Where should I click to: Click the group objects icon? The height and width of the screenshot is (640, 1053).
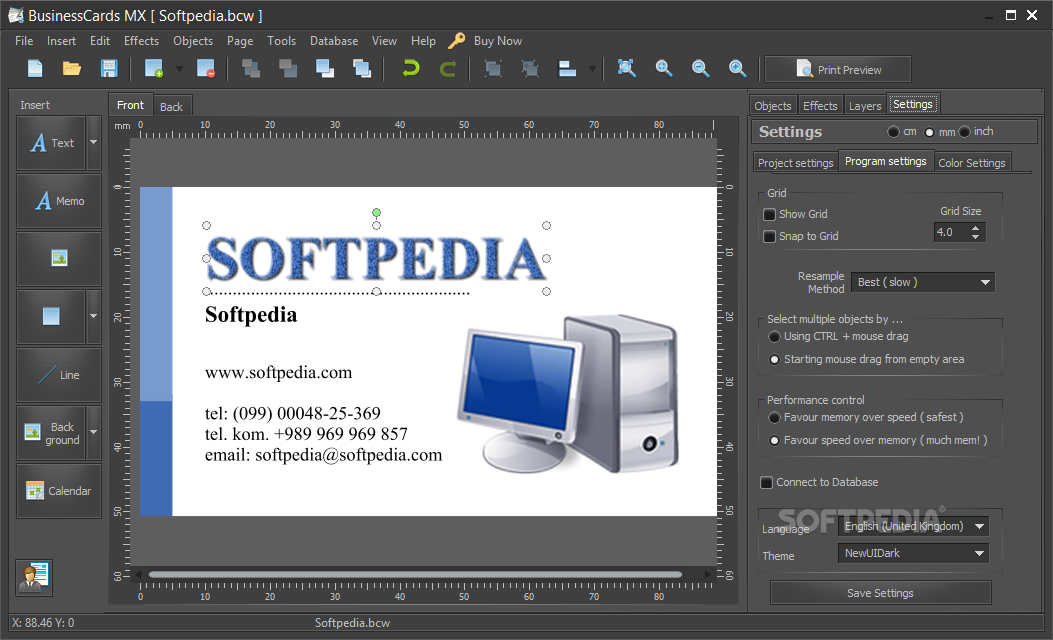(494, 68)
